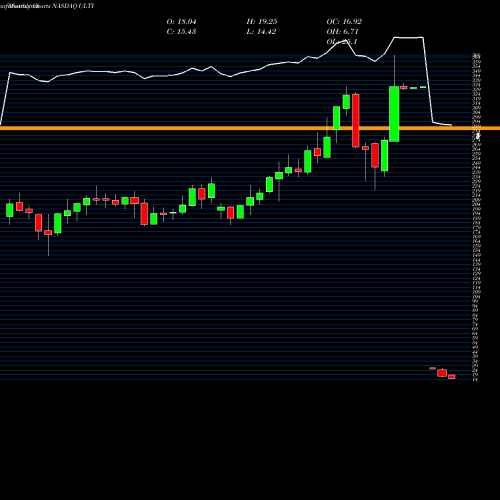Click the OH: 6.71 readout

coord(342,32)
